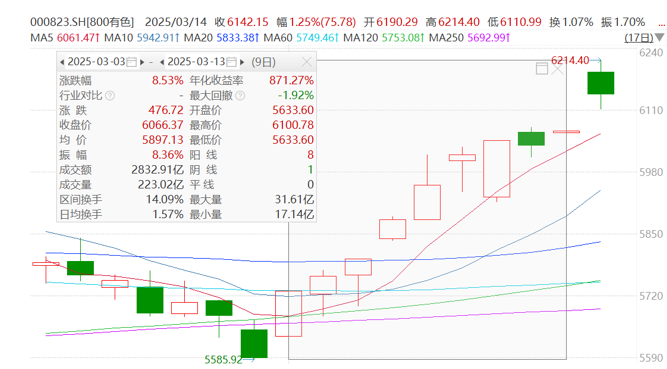Click the (17日) underlined link

(638, 38)
